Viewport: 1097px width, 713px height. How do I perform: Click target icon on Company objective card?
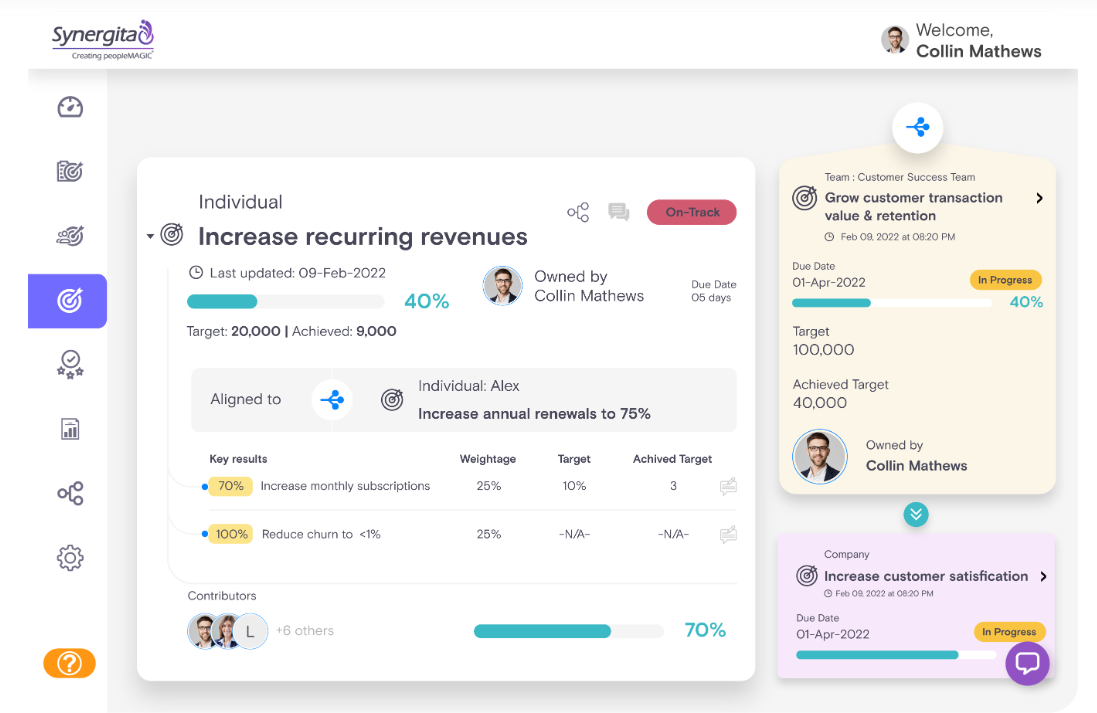point(807,576)
